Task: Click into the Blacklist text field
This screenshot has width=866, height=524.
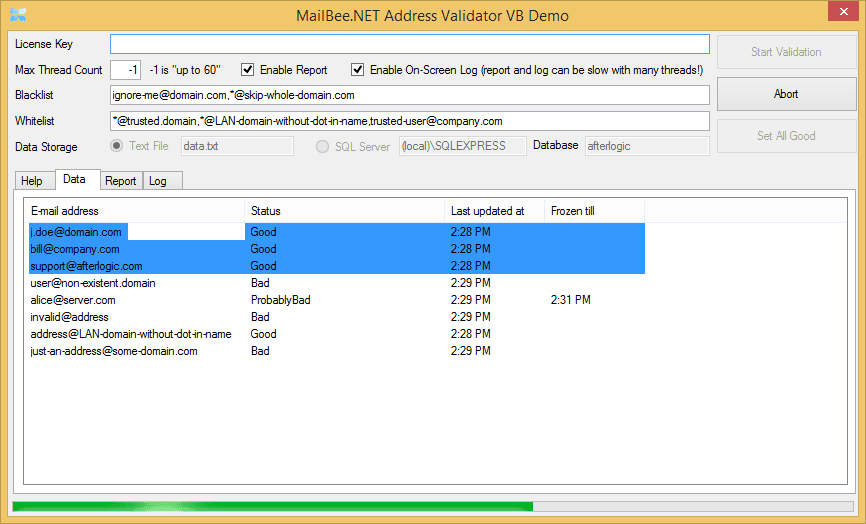Action: click(410, 95)
